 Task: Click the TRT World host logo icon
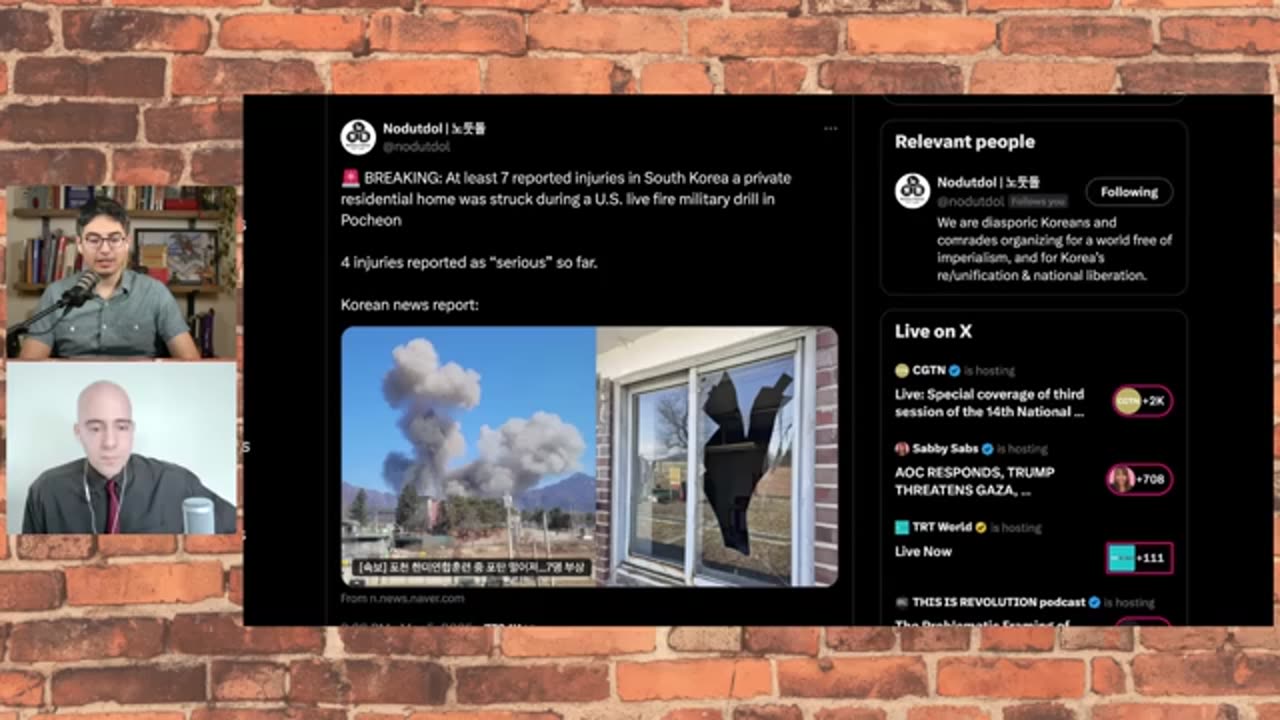click(x=902, y=527)
